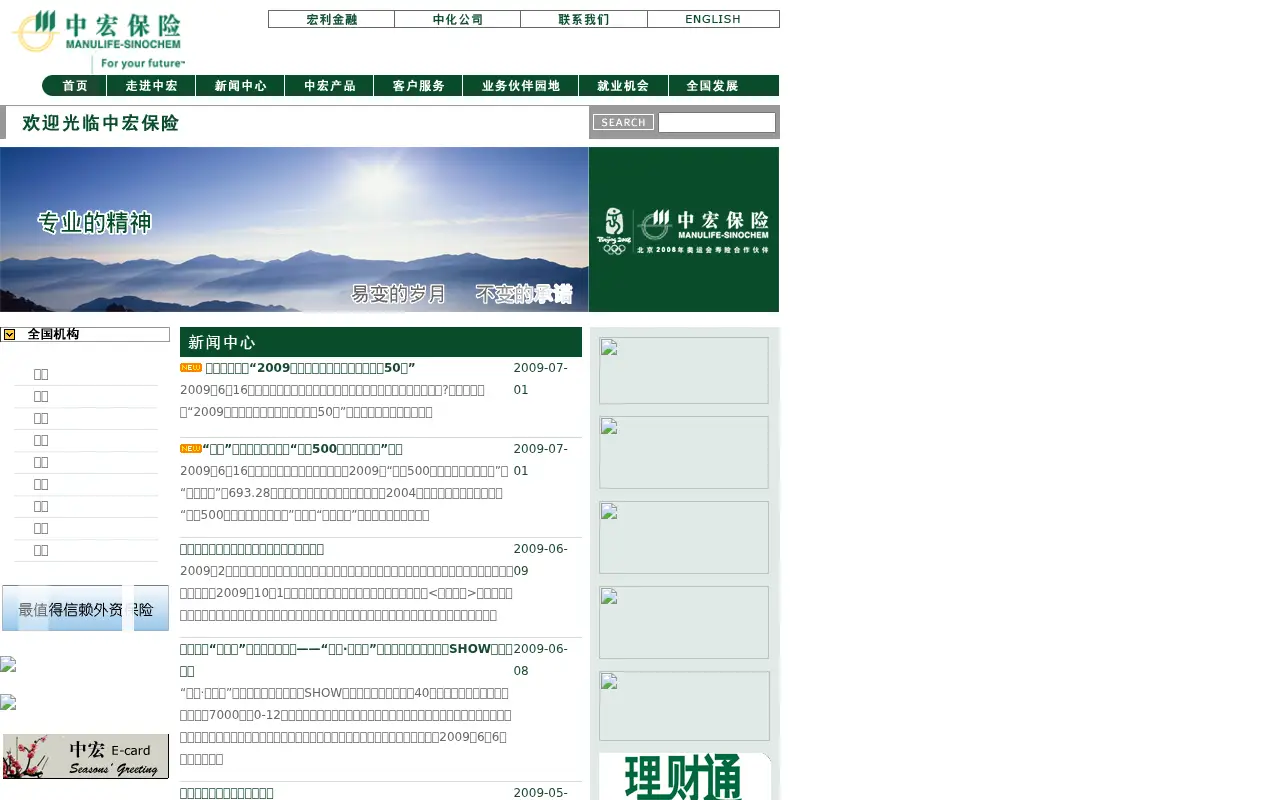Open the 最值得信赖外资保险 banner
The width and height of the screenshot is (1280, 800).
(85, 608)
